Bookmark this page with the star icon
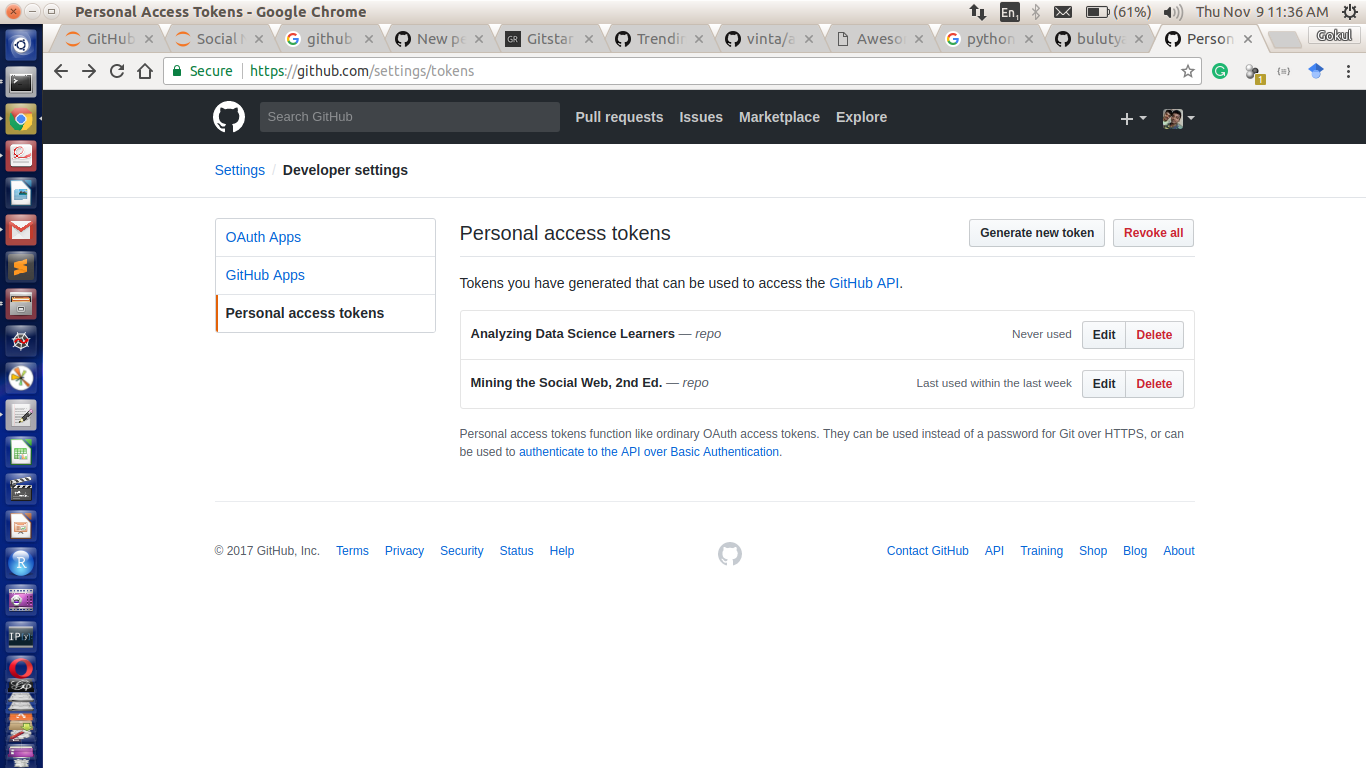Viewport: 1366px width, 768px height. (1188, 71)
